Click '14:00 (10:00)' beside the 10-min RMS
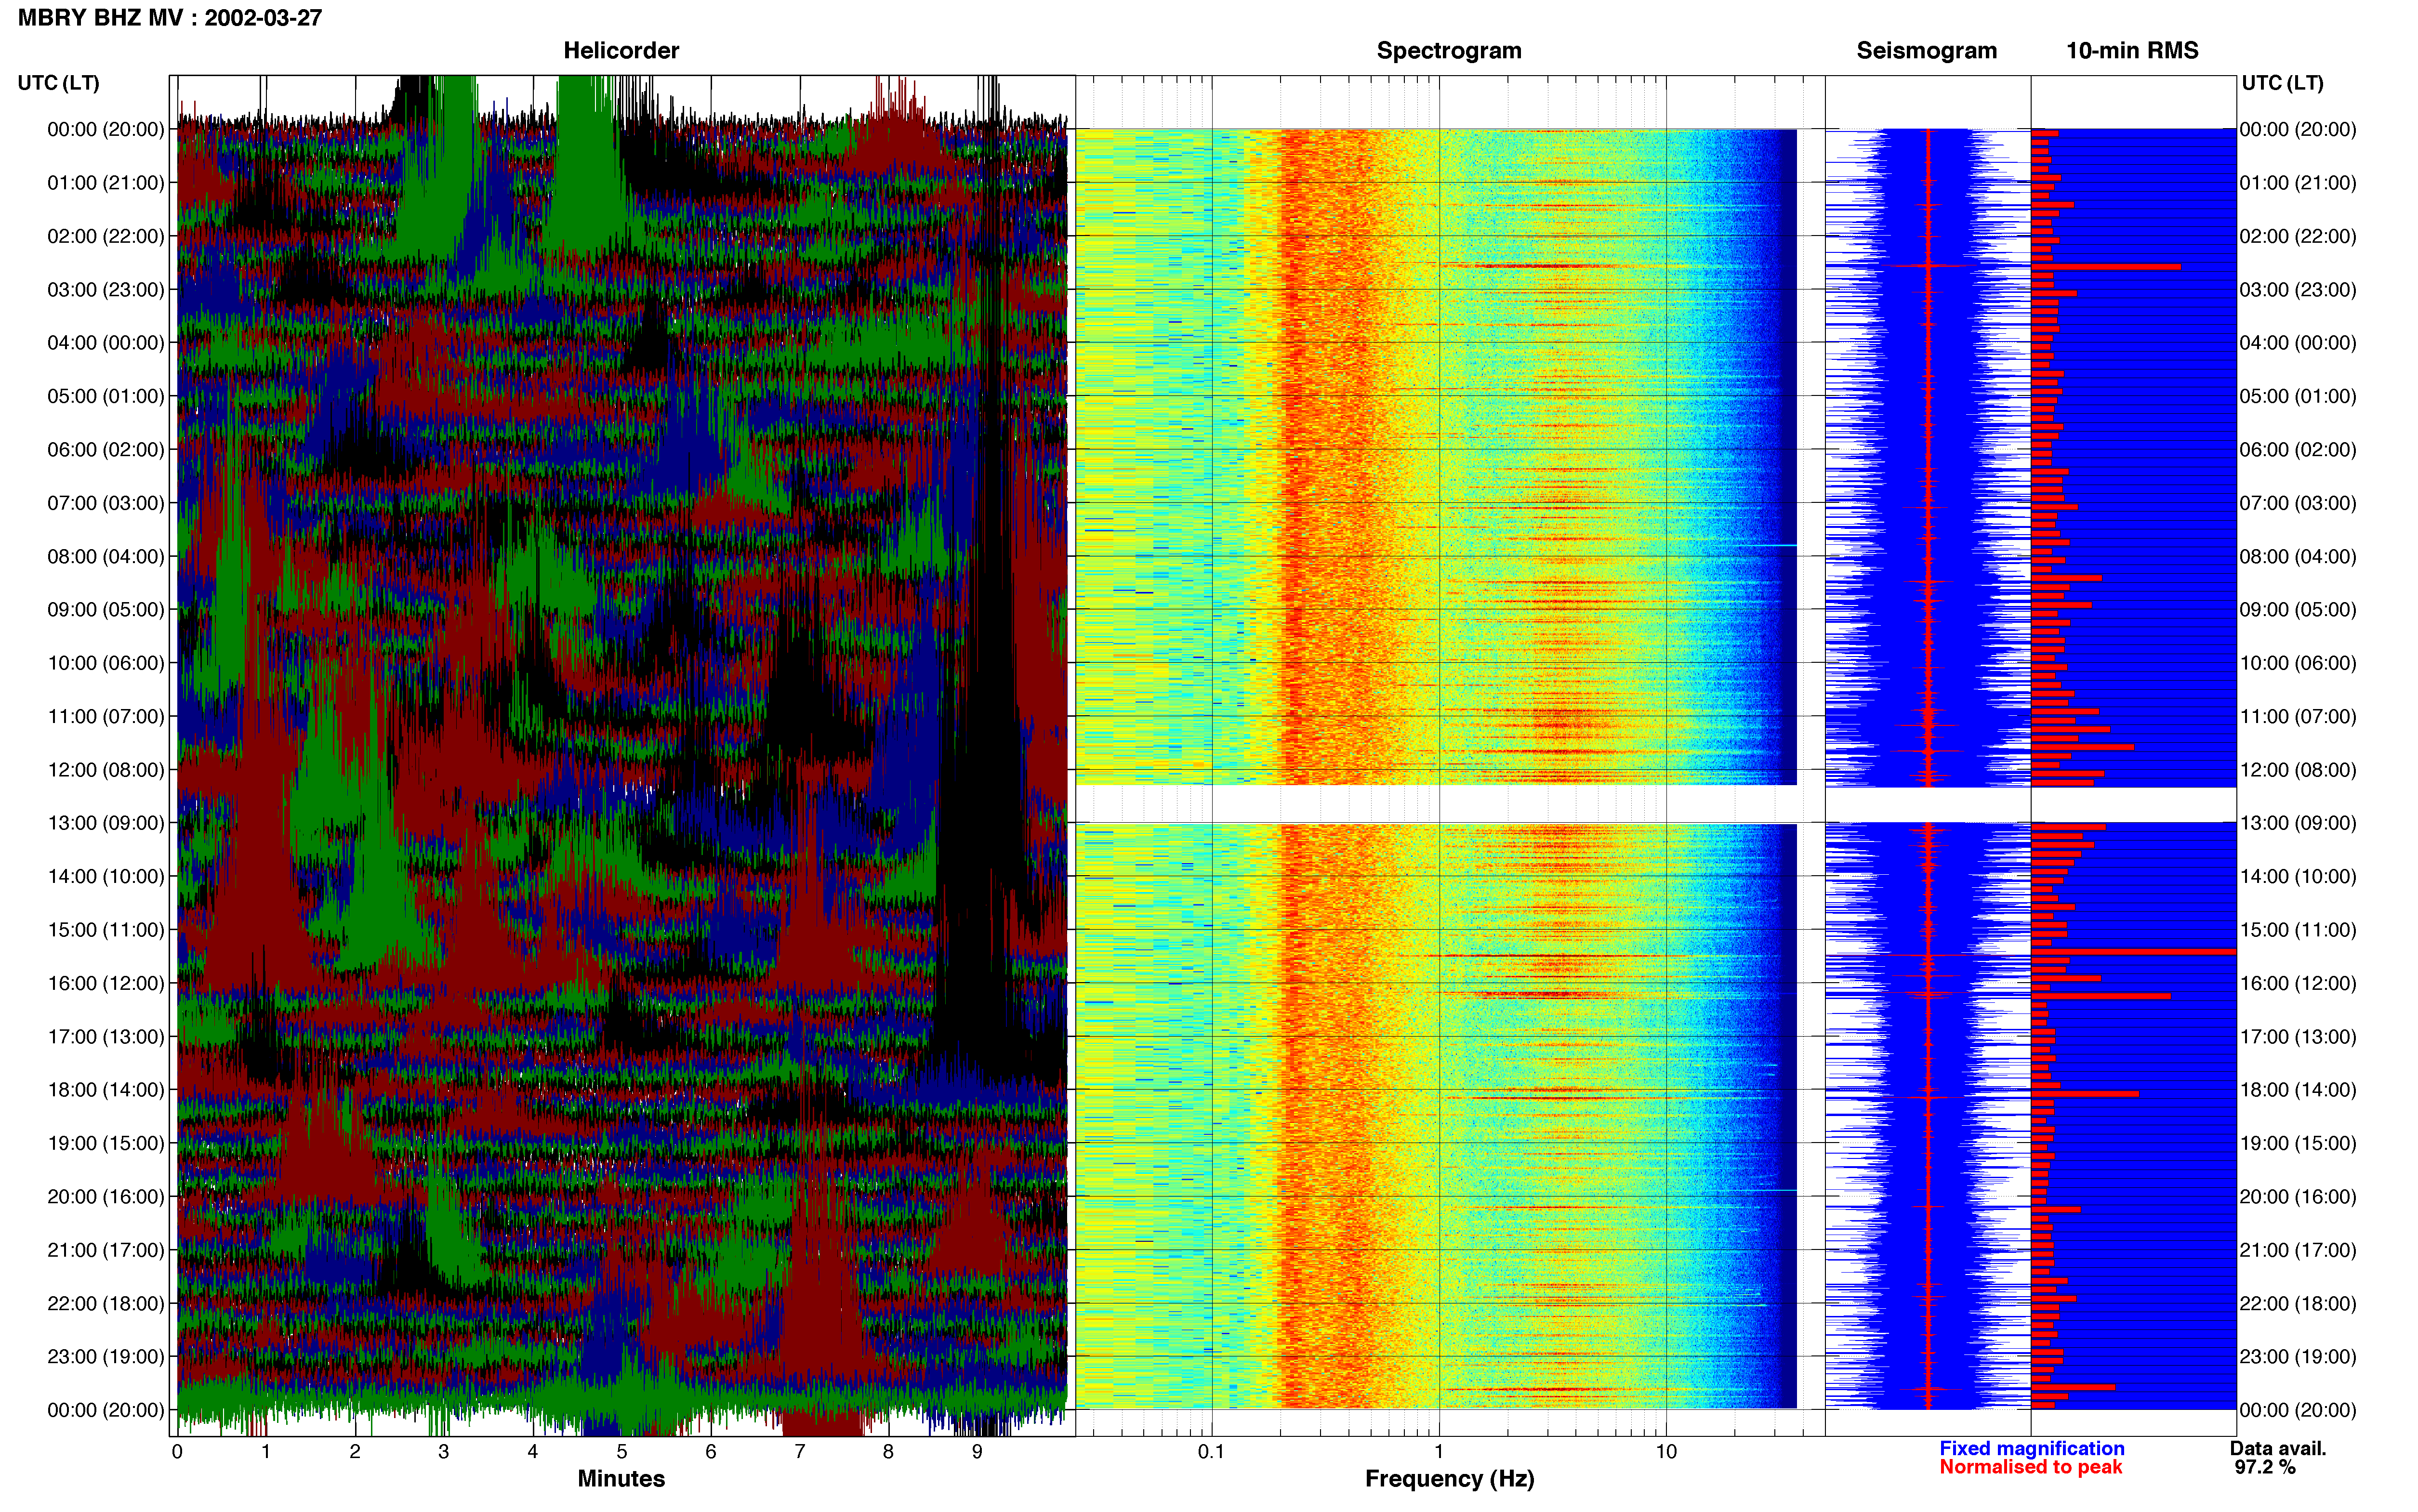The width and height of the screenshot is (2418, 1512). click(x=2298, y=877)
